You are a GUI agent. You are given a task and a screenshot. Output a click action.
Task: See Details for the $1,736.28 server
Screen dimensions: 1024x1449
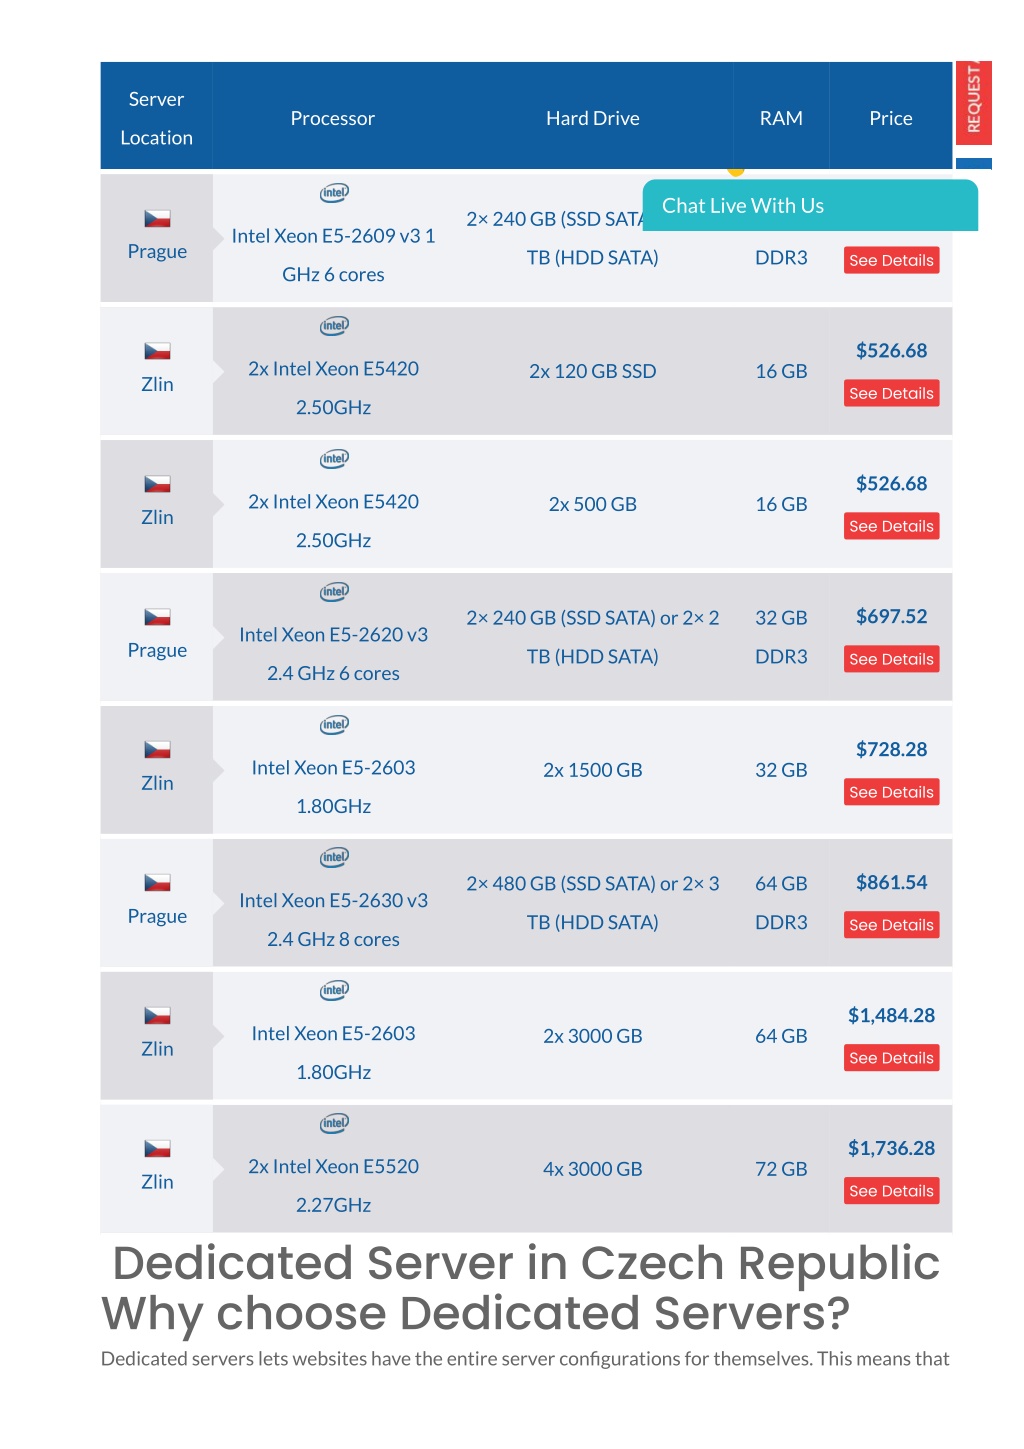click(891, 1191)
